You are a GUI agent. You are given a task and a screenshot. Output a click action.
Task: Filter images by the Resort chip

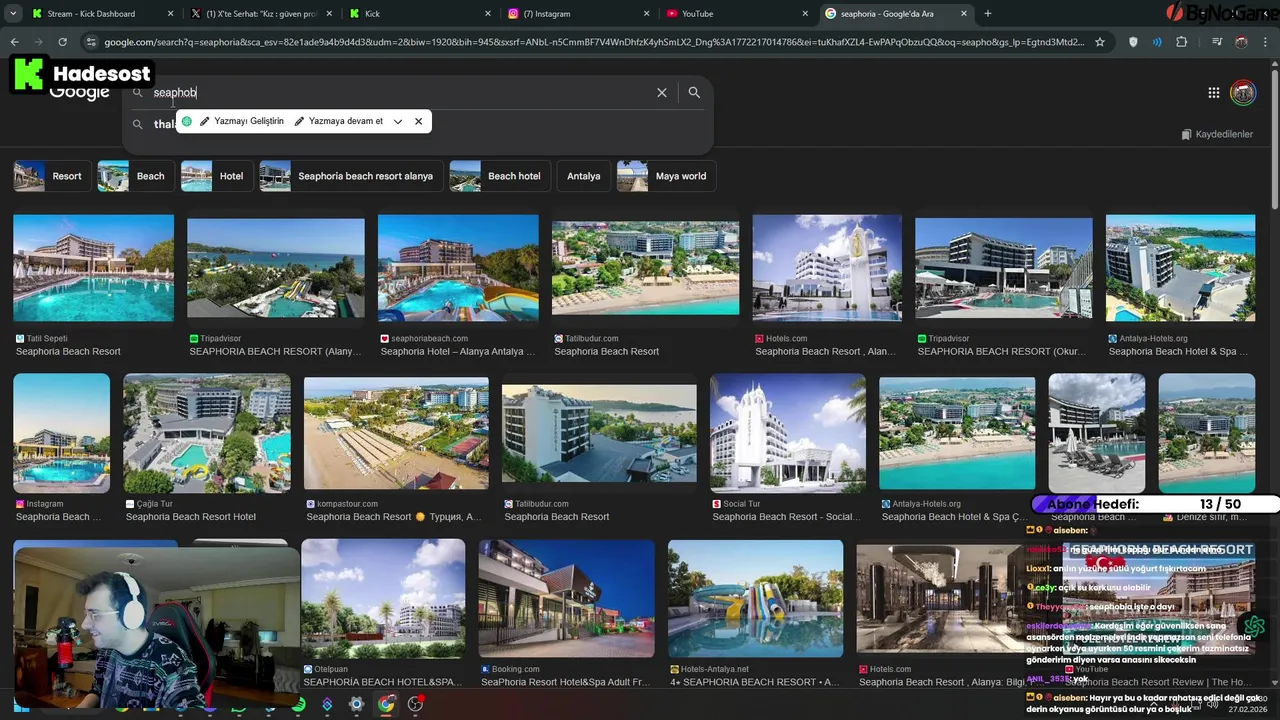[x=51, y=176]
